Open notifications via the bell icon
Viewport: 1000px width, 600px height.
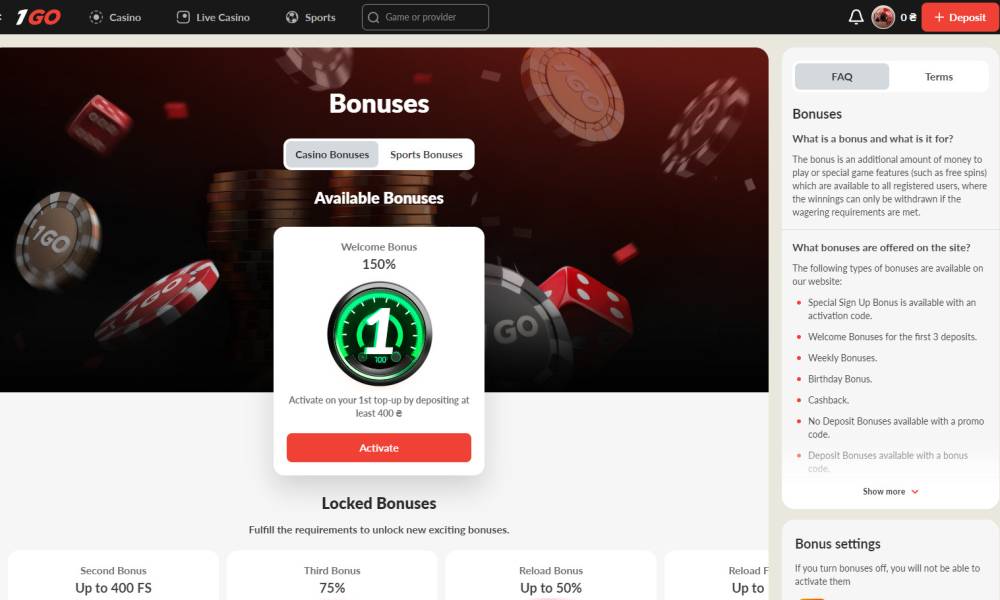point(856,17)
